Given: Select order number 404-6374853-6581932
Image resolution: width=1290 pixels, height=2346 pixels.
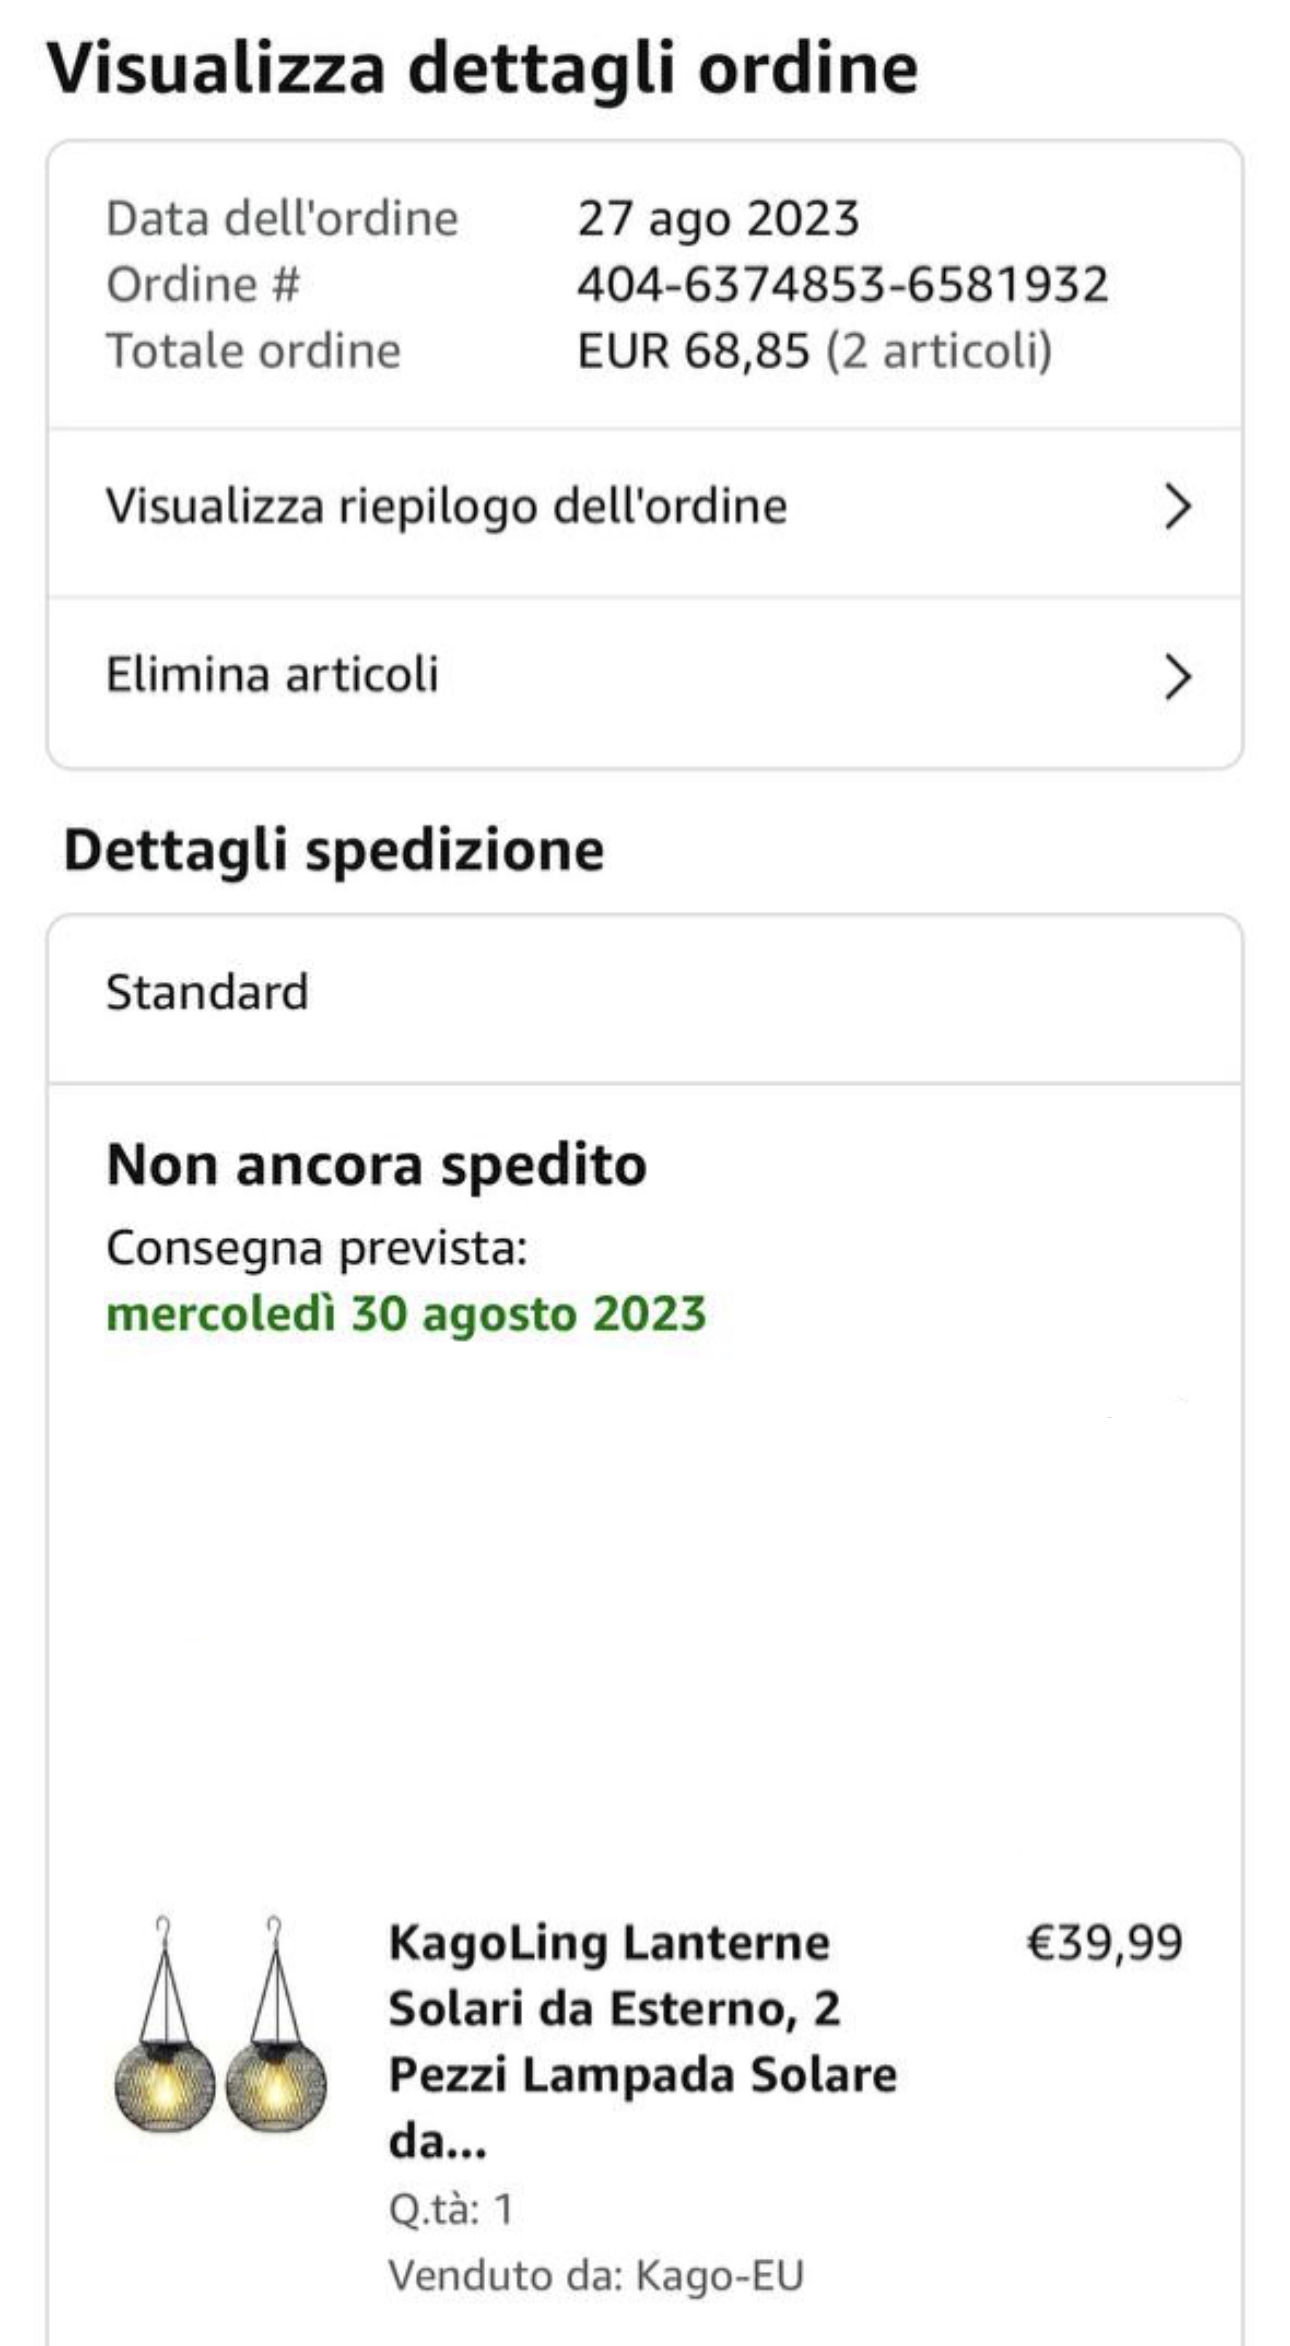Looking at the screenshot, I should tap(842, 285).
